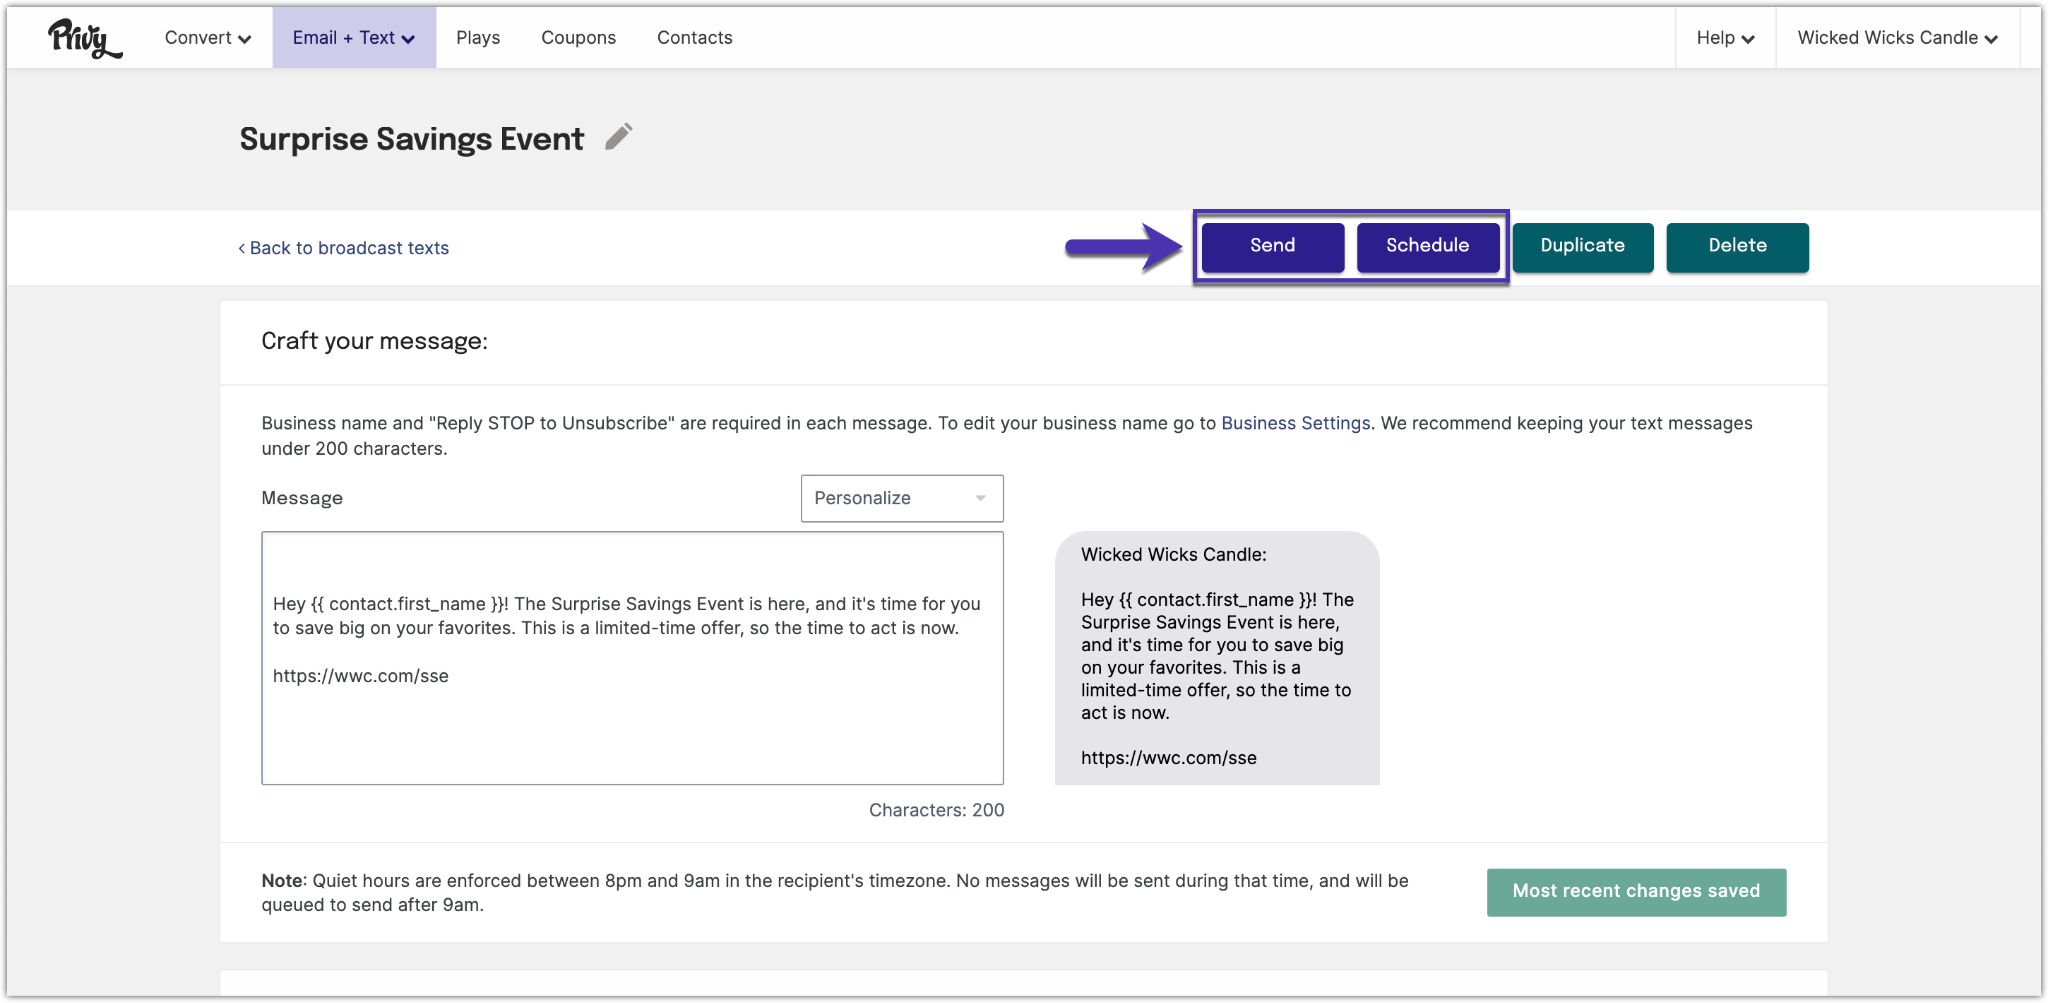
Task: Go to the Plays page
Action: (x=478, y=38)
